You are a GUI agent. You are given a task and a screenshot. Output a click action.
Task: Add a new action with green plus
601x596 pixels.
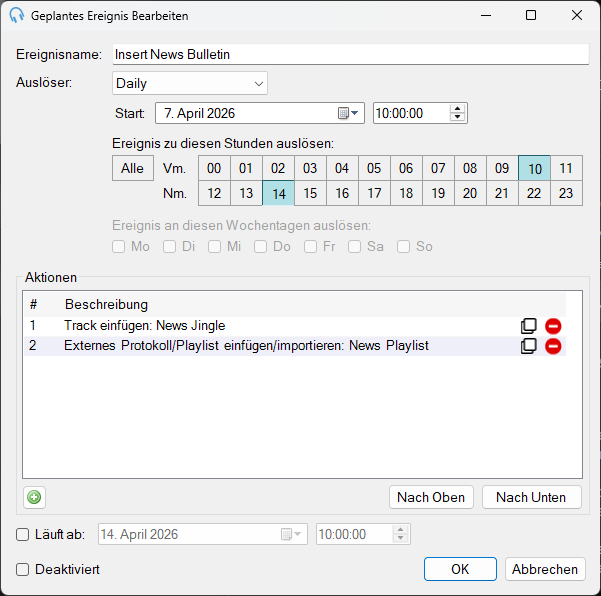(34, 497)
